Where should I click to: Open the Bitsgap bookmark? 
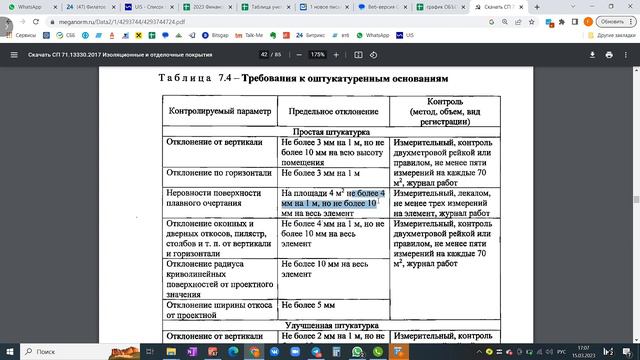215,36
